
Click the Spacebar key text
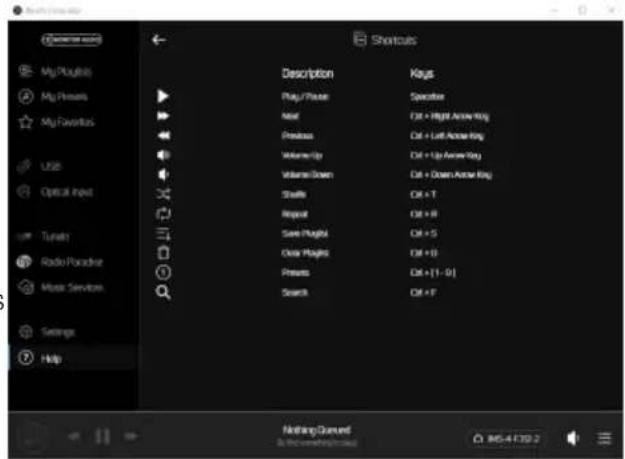tap(427, 97)
